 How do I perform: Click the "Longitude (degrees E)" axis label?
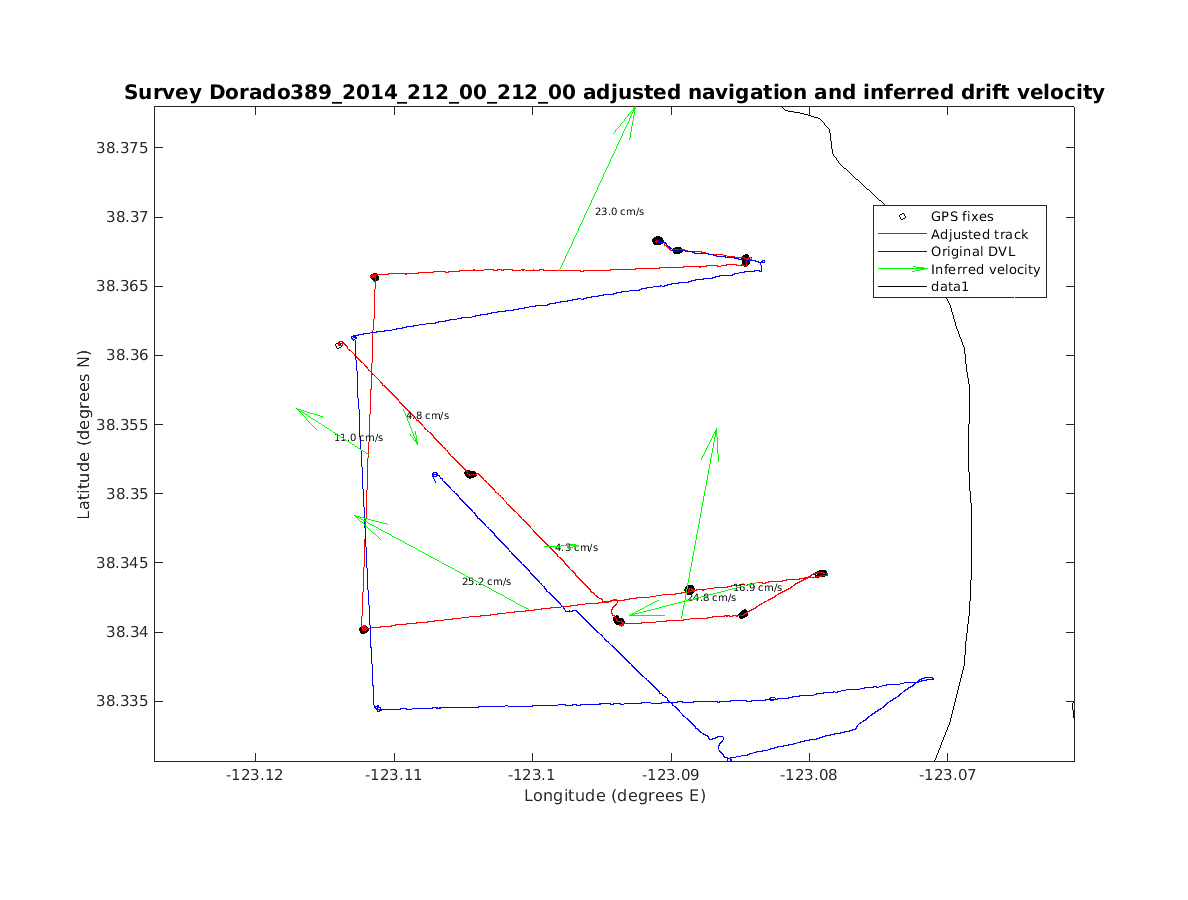[x=614, y=796]
